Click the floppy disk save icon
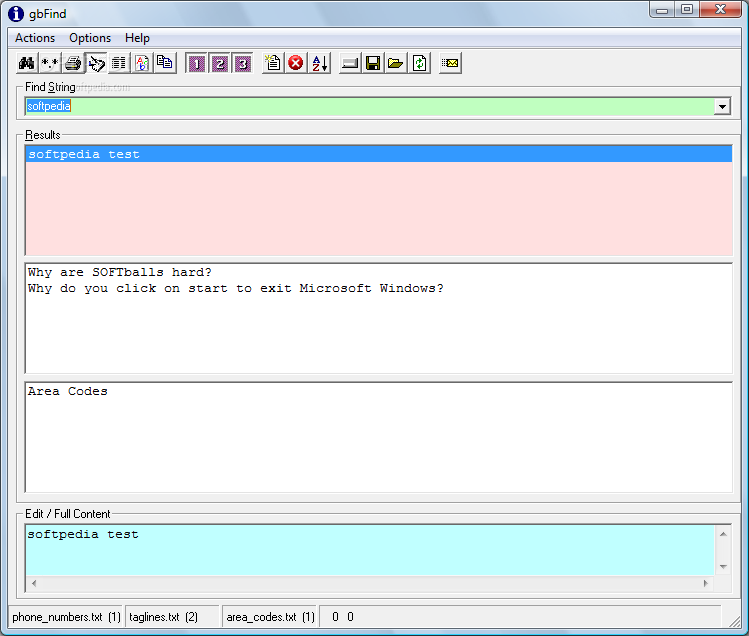The width and height of the screenshot is (749, 636). (x=373, y=63)
